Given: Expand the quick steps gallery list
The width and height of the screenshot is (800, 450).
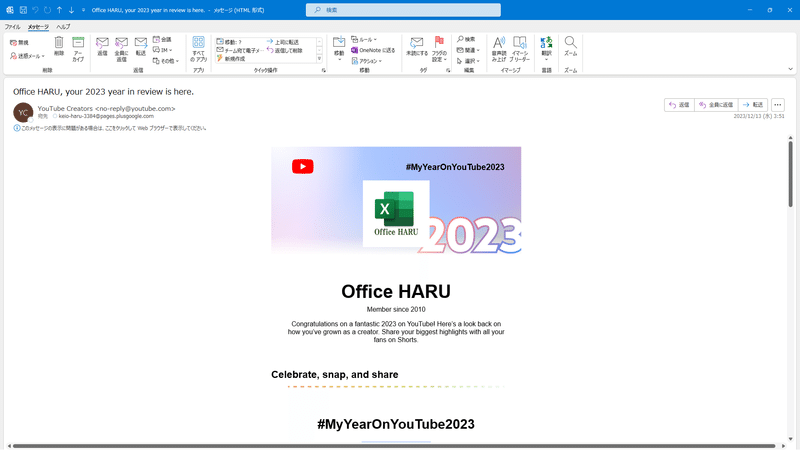Looking at the screenshot, I should point(319,59).
